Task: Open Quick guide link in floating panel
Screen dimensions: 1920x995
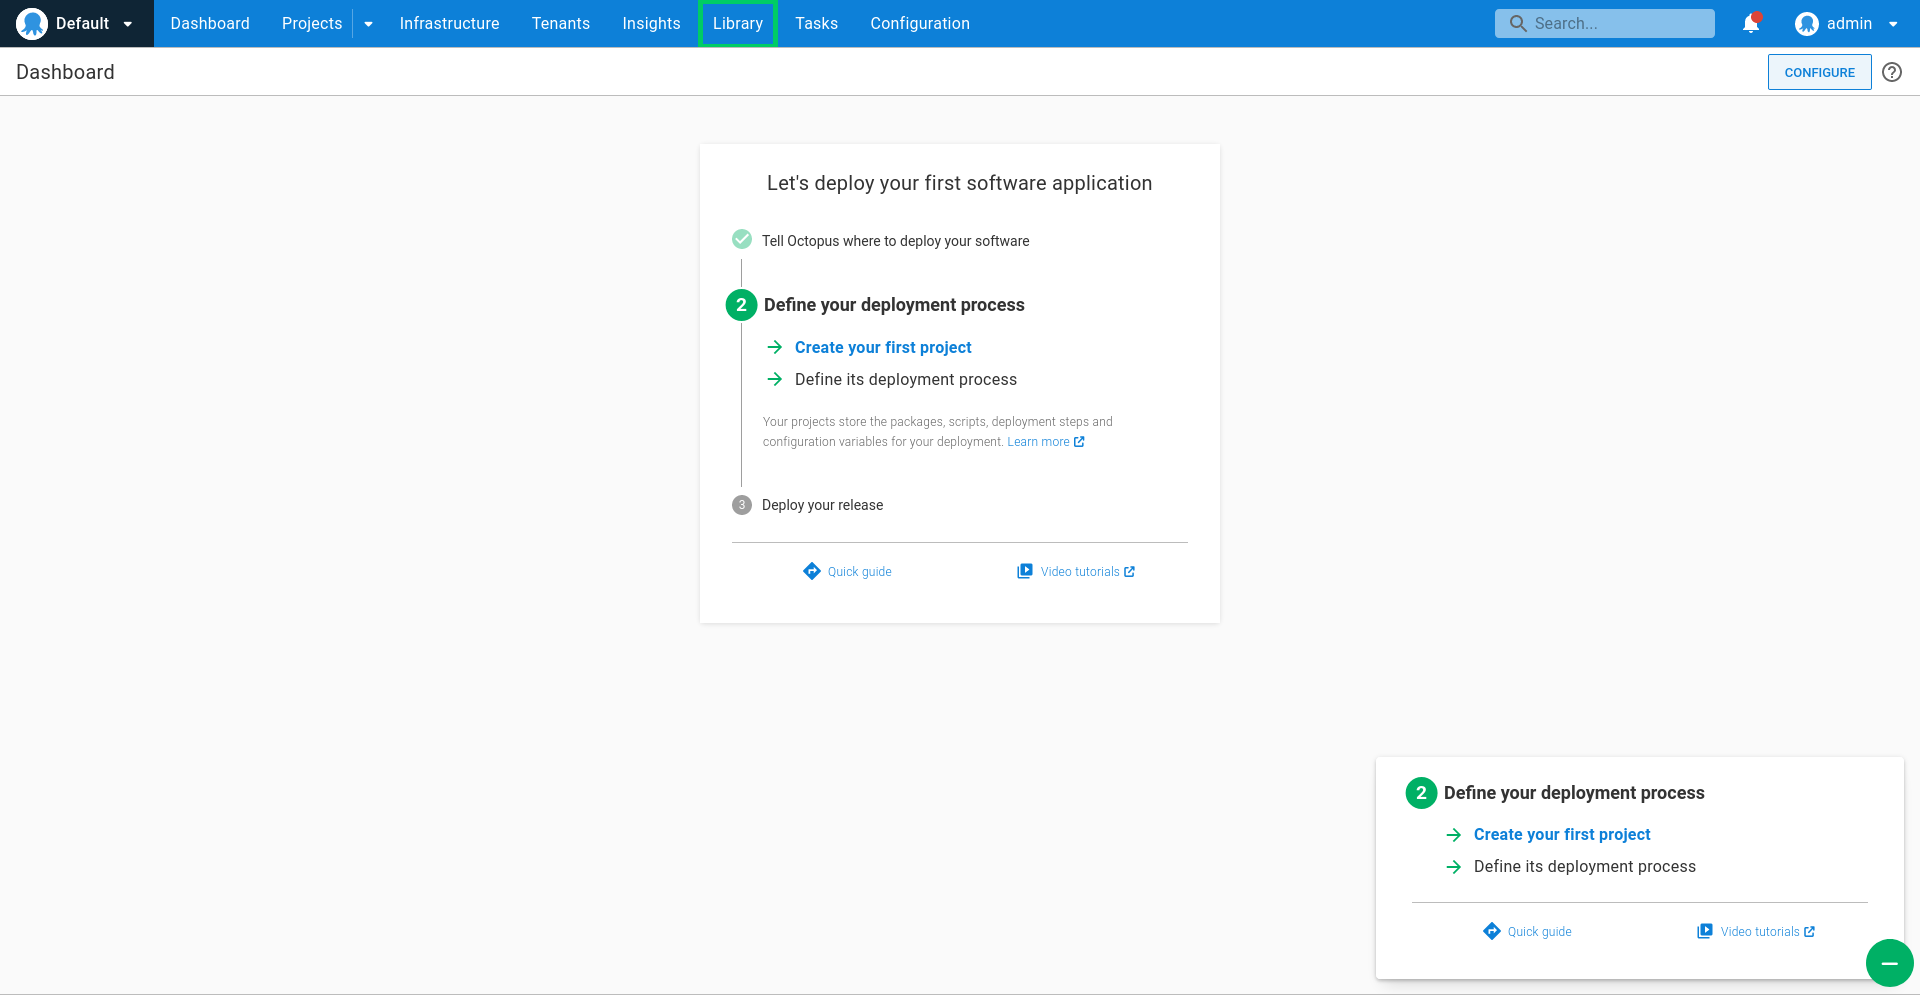Action: (x=1539, y=932)
